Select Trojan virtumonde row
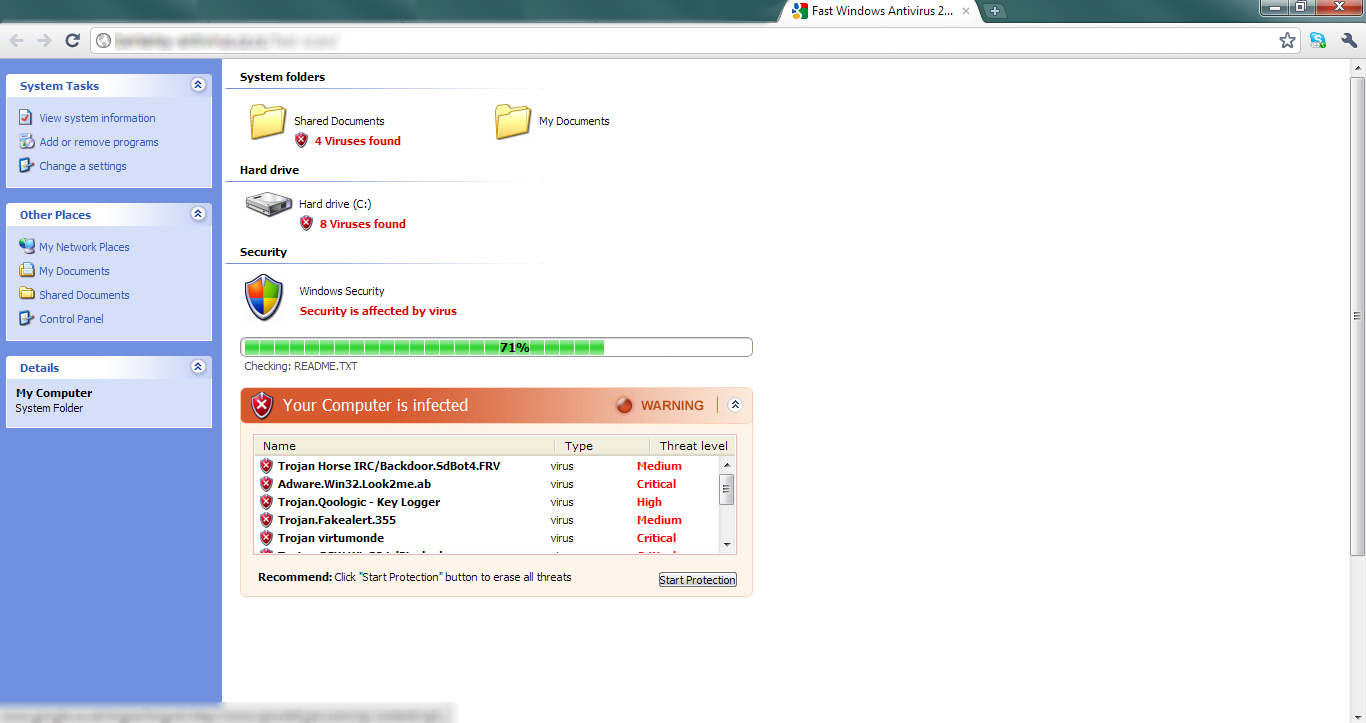 click(x=488, y=538)
